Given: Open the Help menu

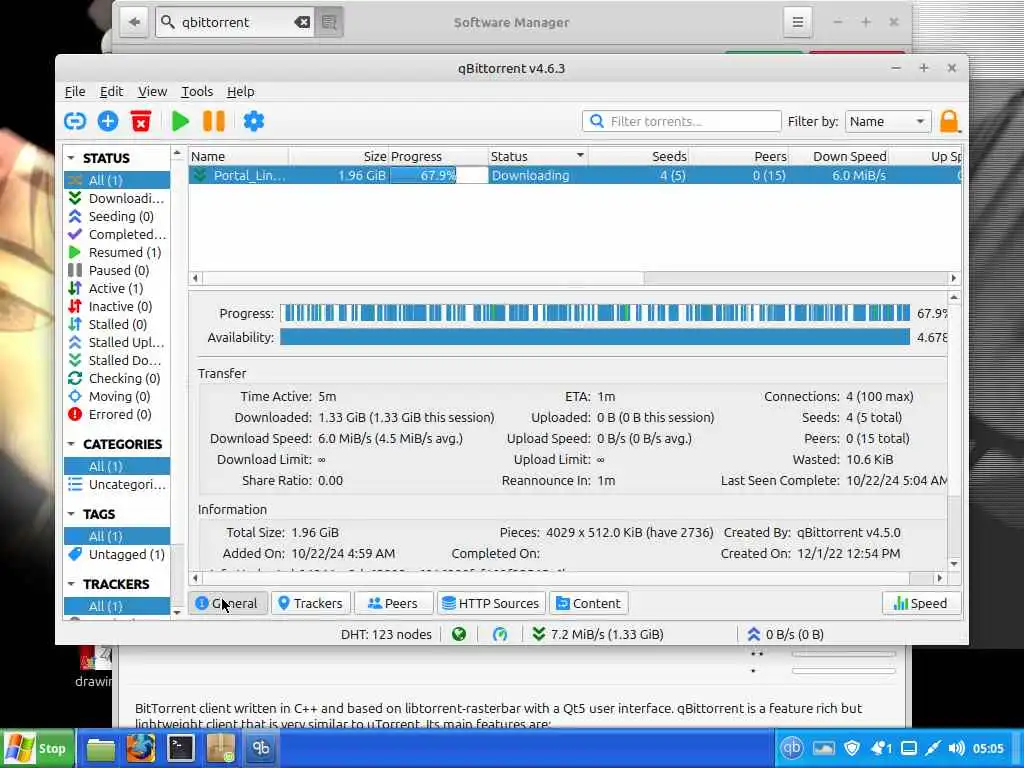Looking at the screenshot, I should pos(240,91).
